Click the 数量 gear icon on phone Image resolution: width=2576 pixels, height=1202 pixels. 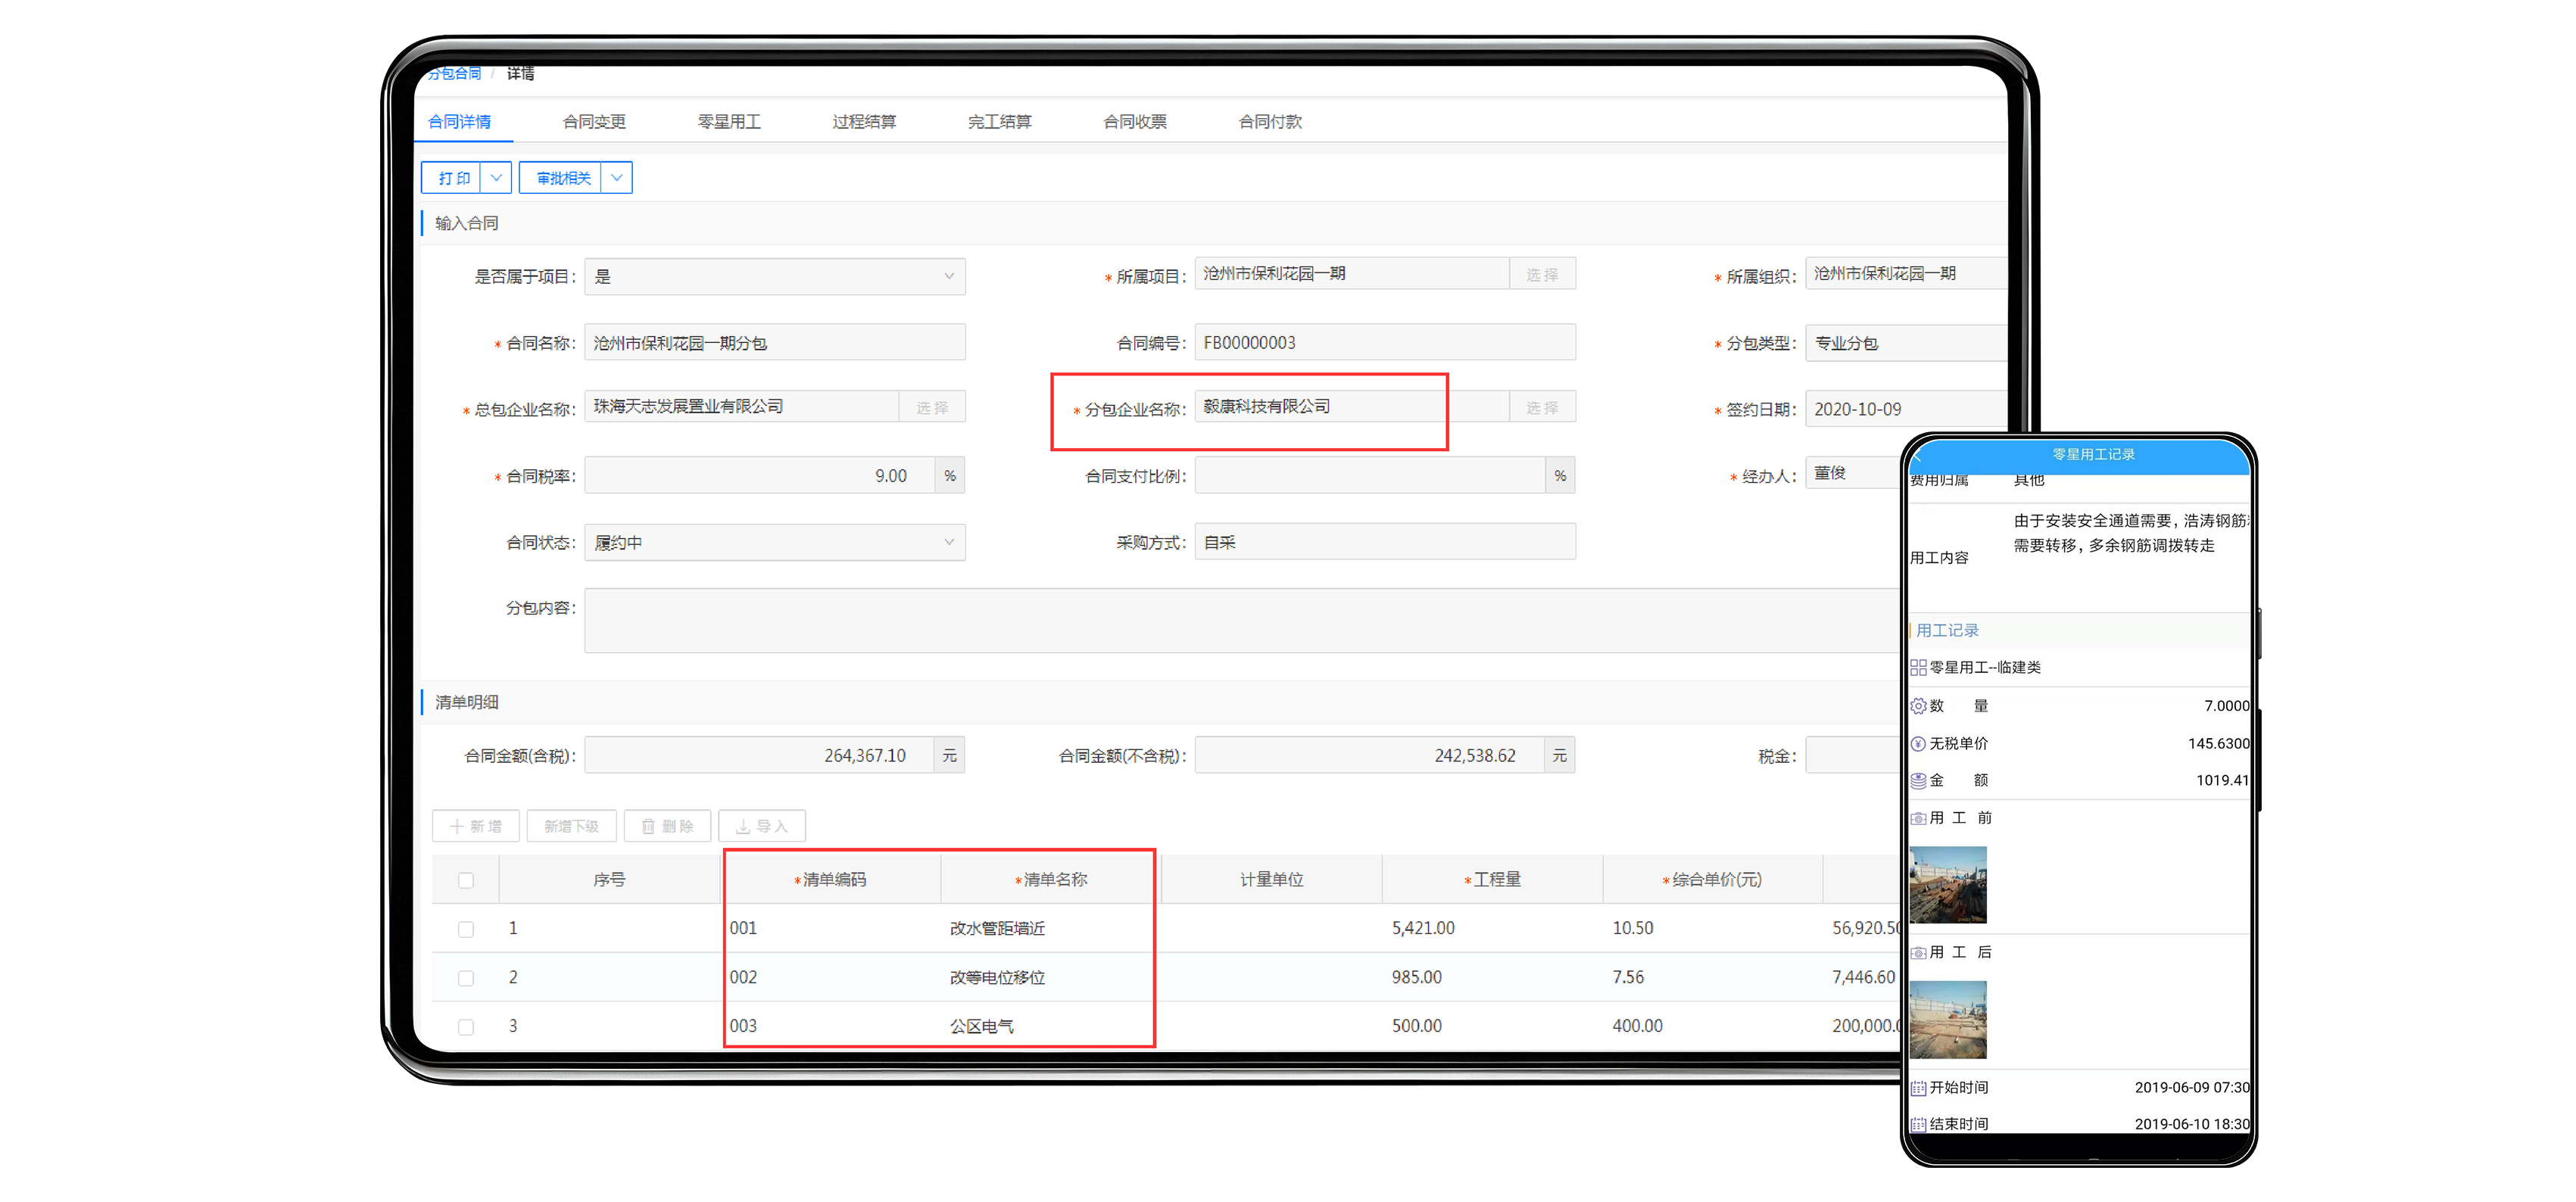[x=1918, y=706]
